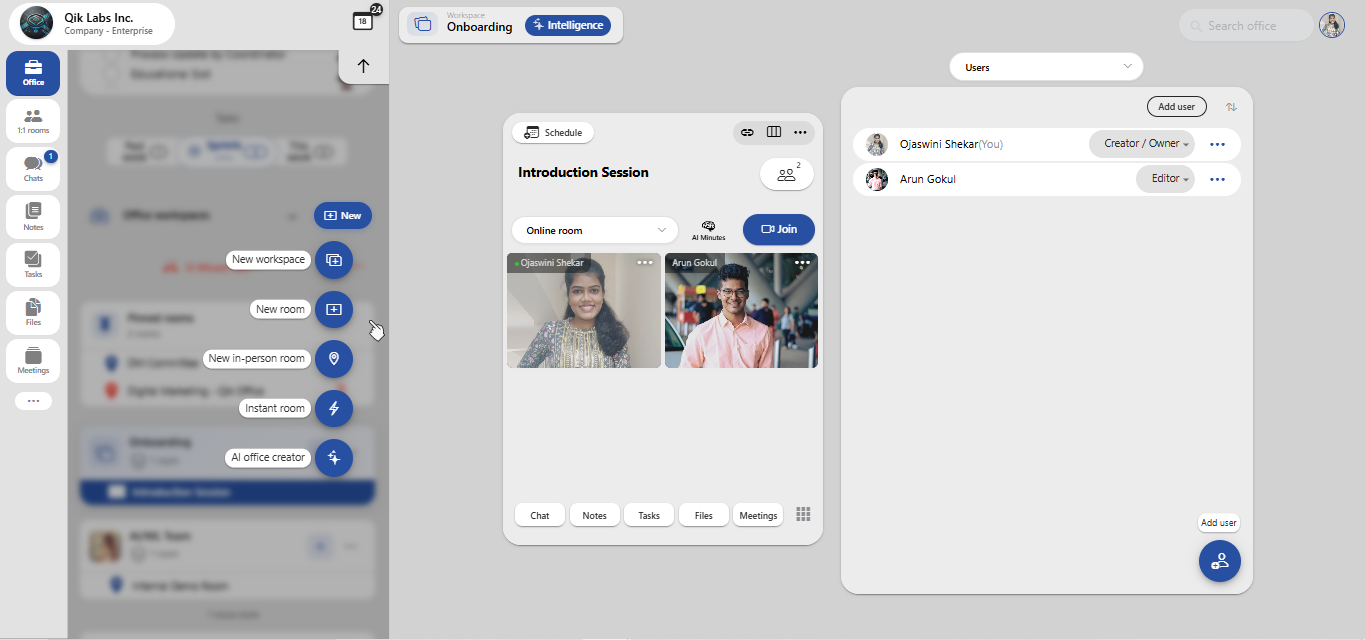Open the Notes tab in room card
Image resolution: width=1366 pixels, height=640 pixels.
[595, 515]
